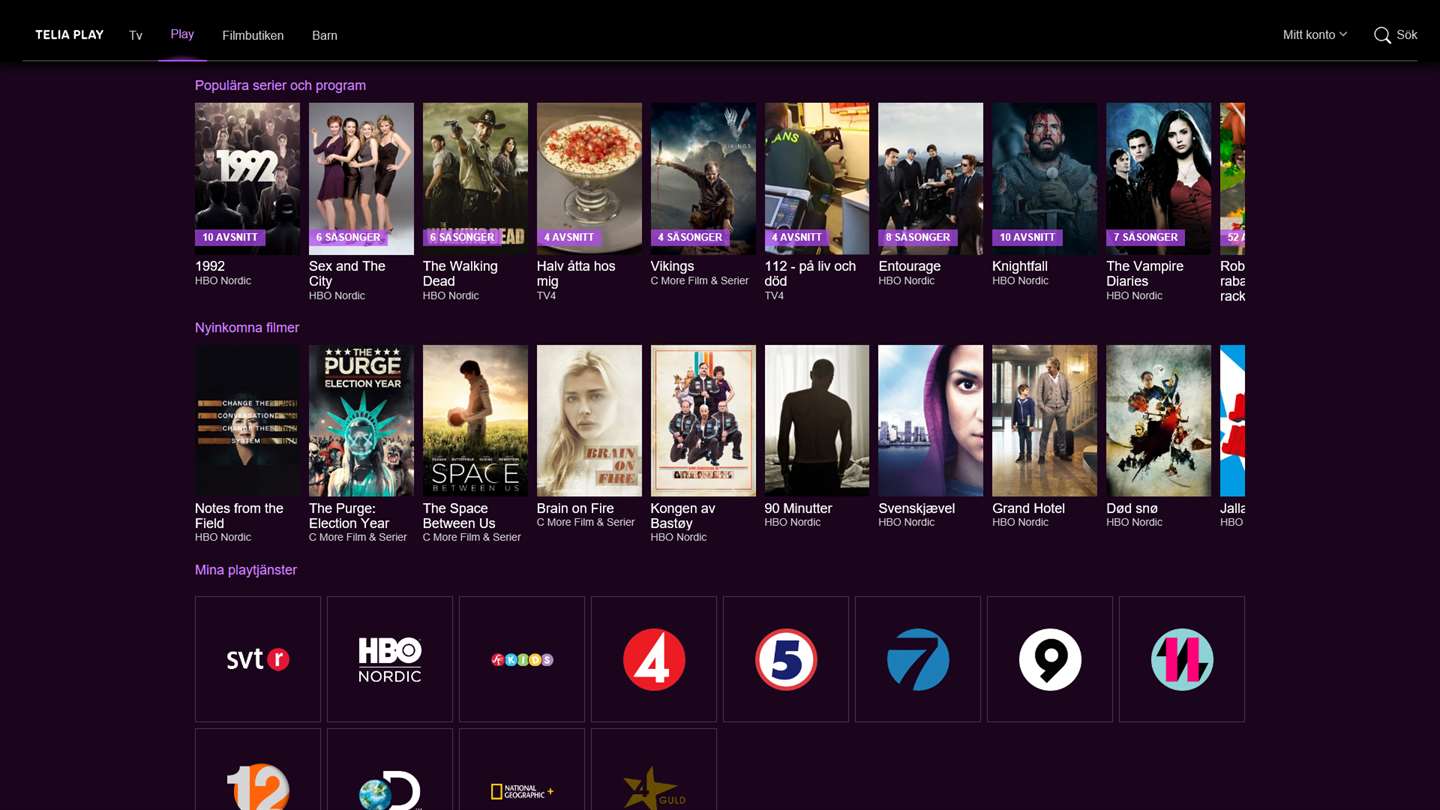The height and width of the screenshot is (810, 1440).
Task: Open the Sex and The City poster
Action: [361, 179]
